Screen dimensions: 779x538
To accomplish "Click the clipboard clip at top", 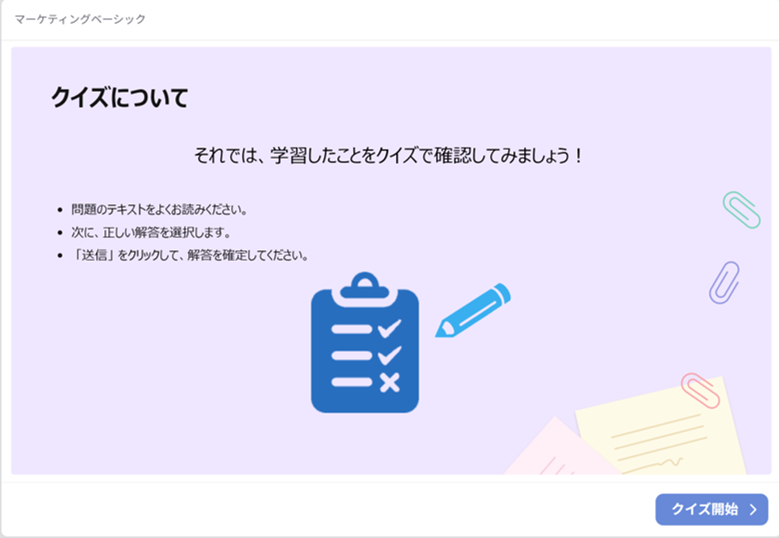I will tap(365, 287).
